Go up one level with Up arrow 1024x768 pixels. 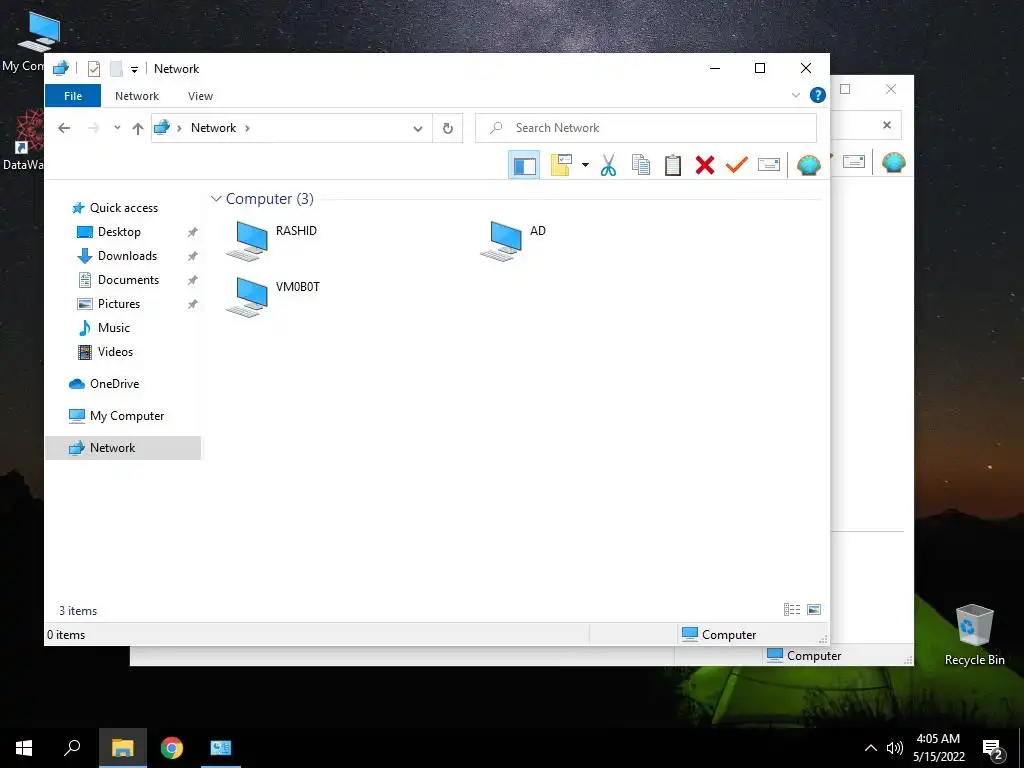137,129
